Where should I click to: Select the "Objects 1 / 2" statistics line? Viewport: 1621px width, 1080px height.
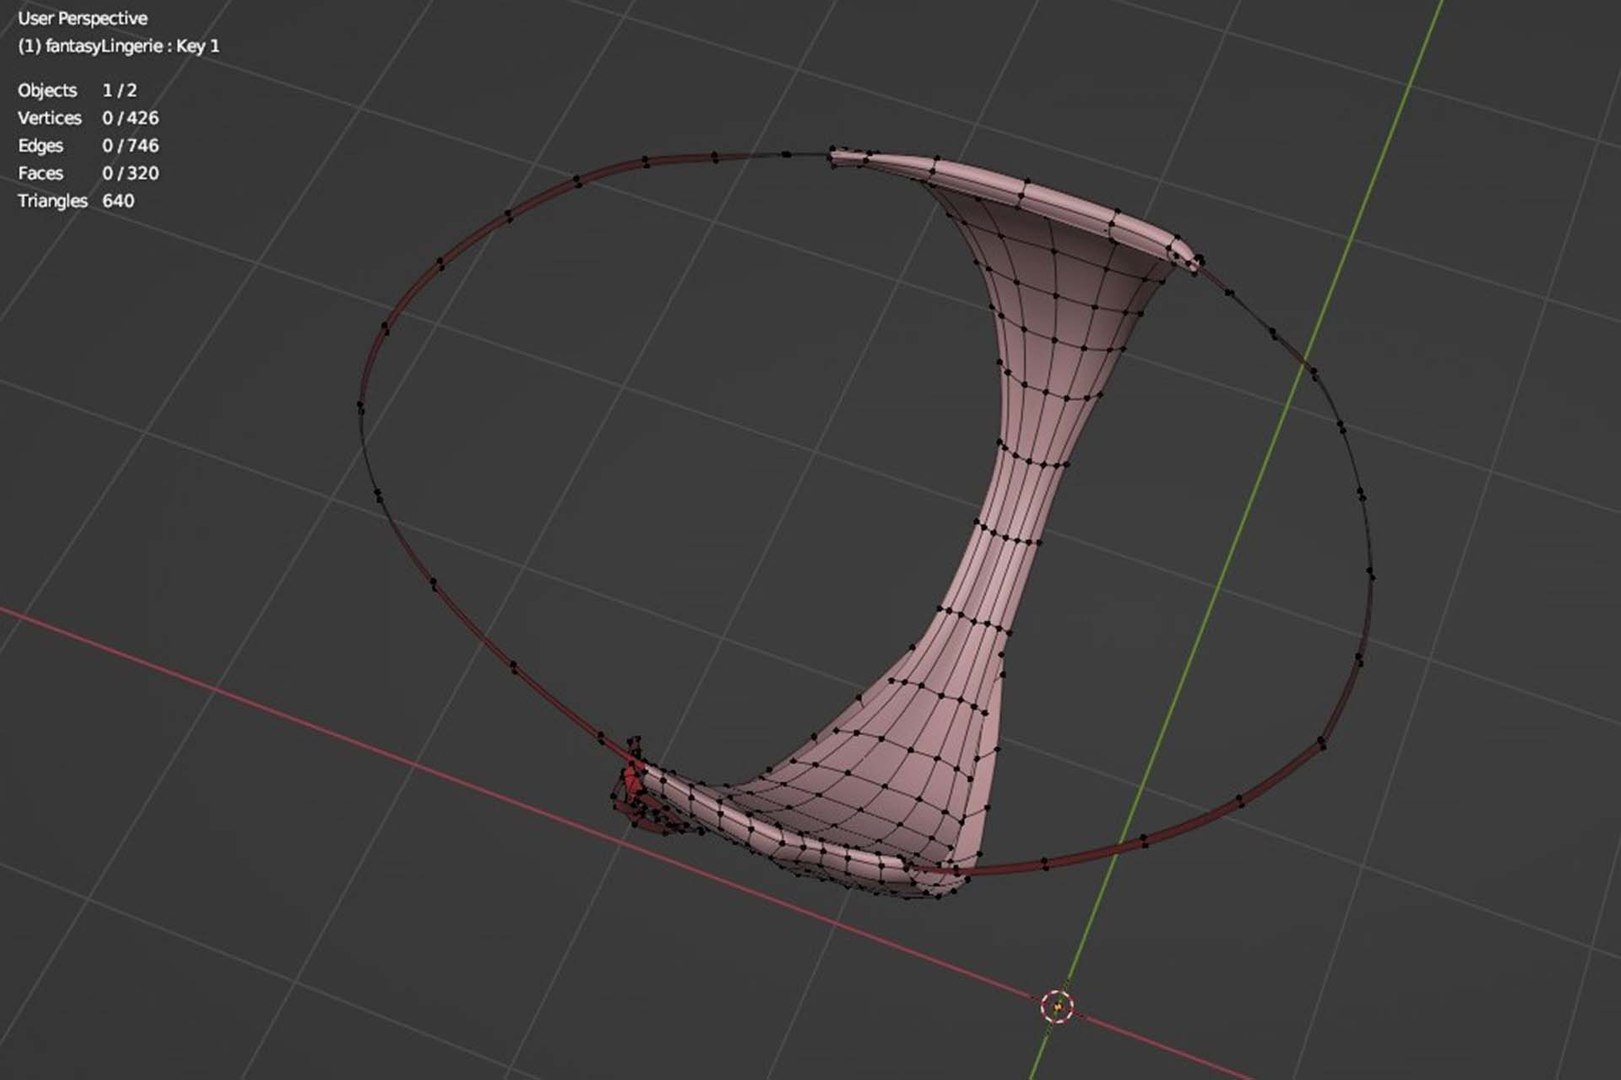click(77, 90)
